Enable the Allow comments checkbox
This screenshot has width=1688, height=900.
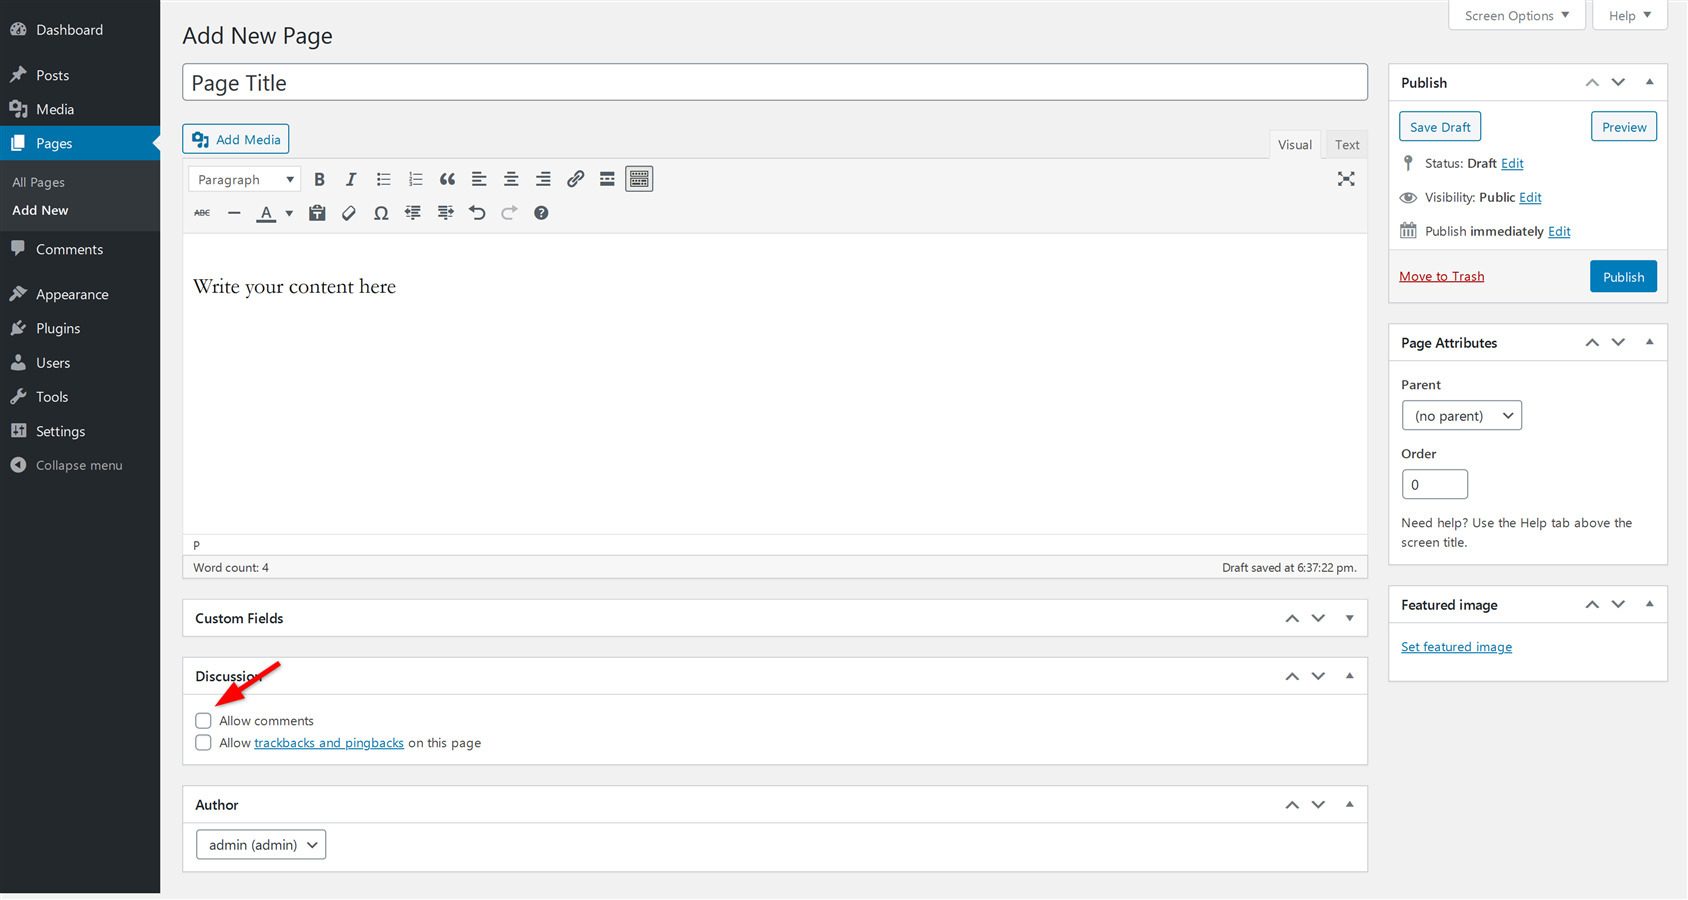pos(203,720)
